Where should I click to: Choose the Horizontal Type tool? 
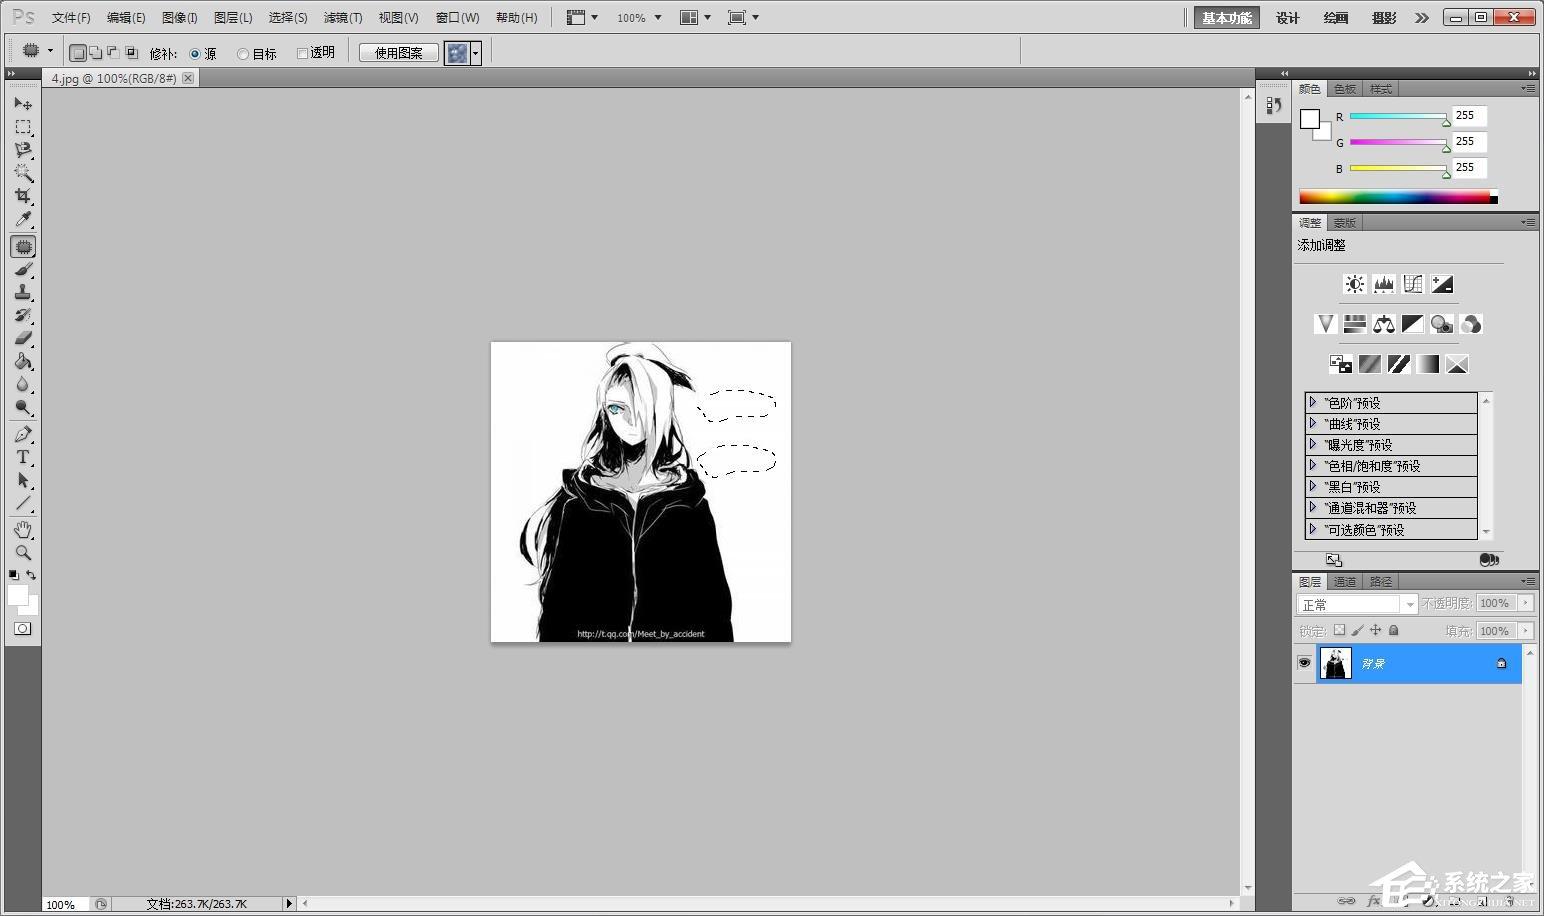tap(22, 457)
